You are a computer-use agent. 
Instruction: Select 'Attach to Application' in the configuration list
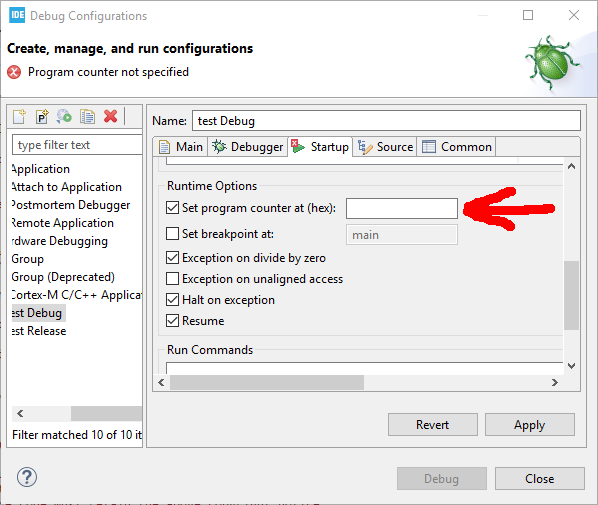[x=67, y=187]
